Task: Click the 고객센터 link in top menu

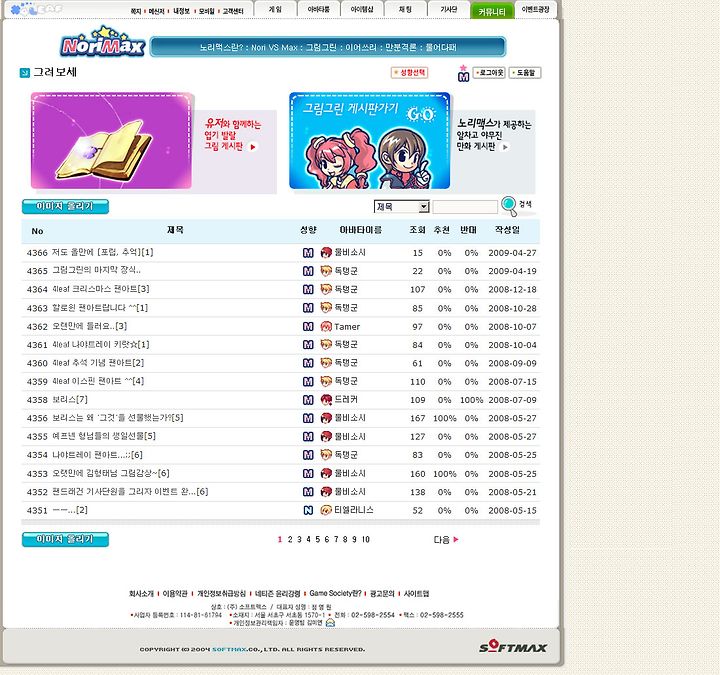Action: [233, 11]
